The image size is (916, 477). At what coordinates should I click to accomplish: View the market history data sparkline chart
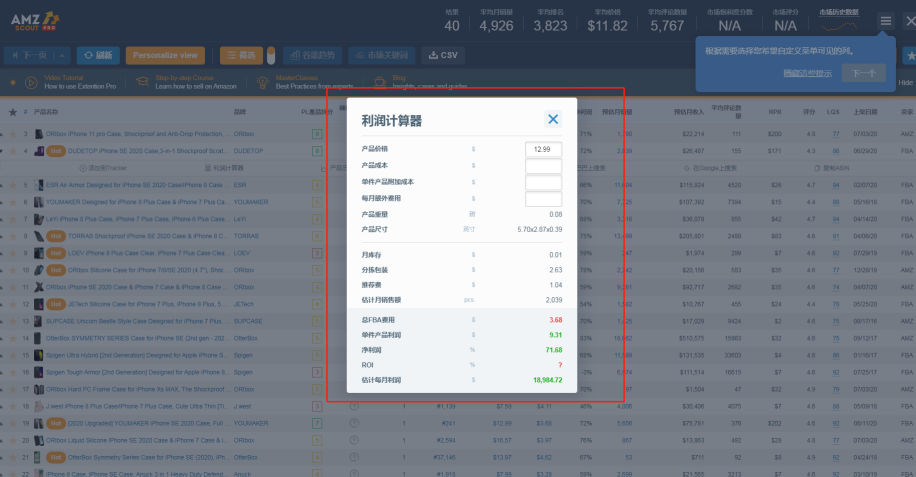point(838,26)
